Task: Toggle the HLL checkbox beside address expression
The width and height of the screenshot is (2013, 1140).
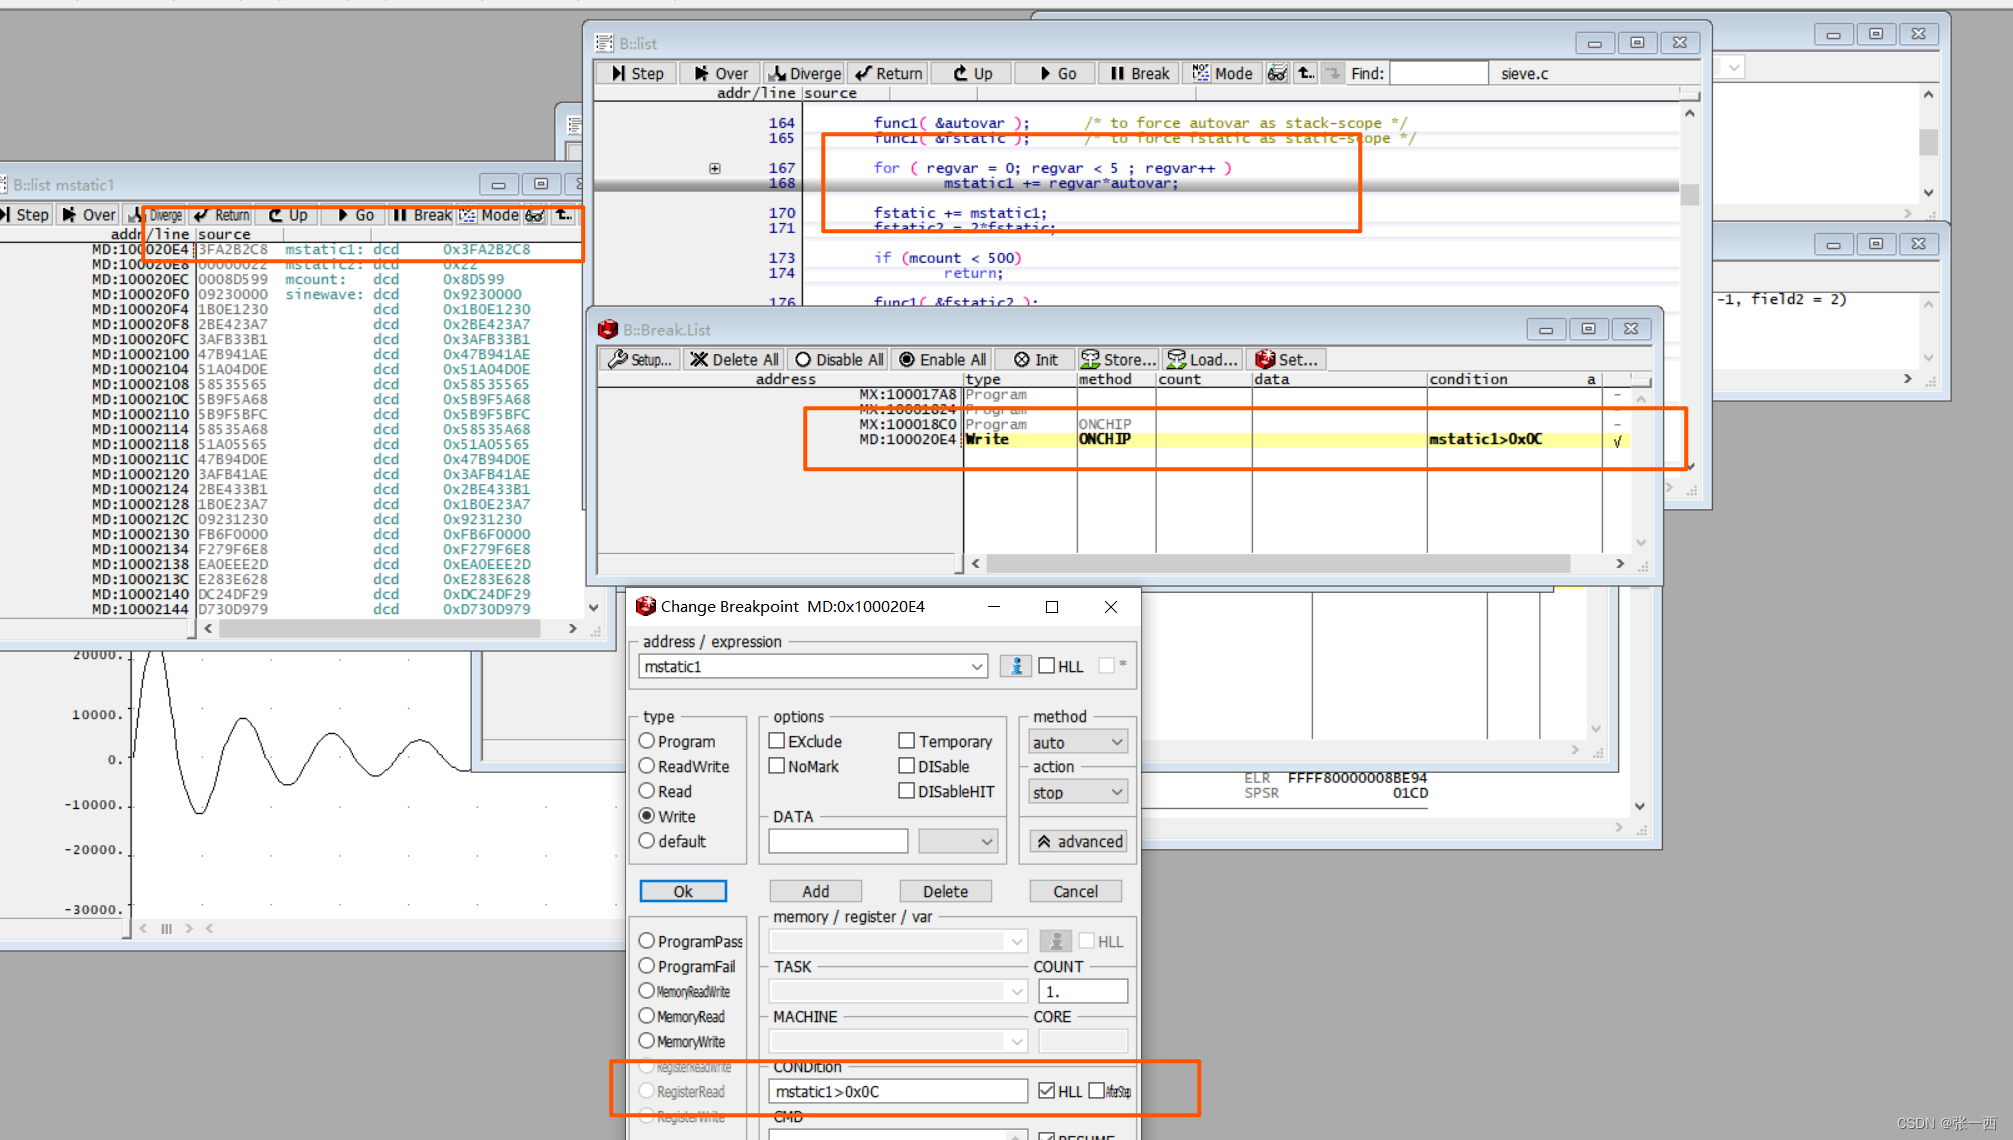Action: [x=1046, y=666]
